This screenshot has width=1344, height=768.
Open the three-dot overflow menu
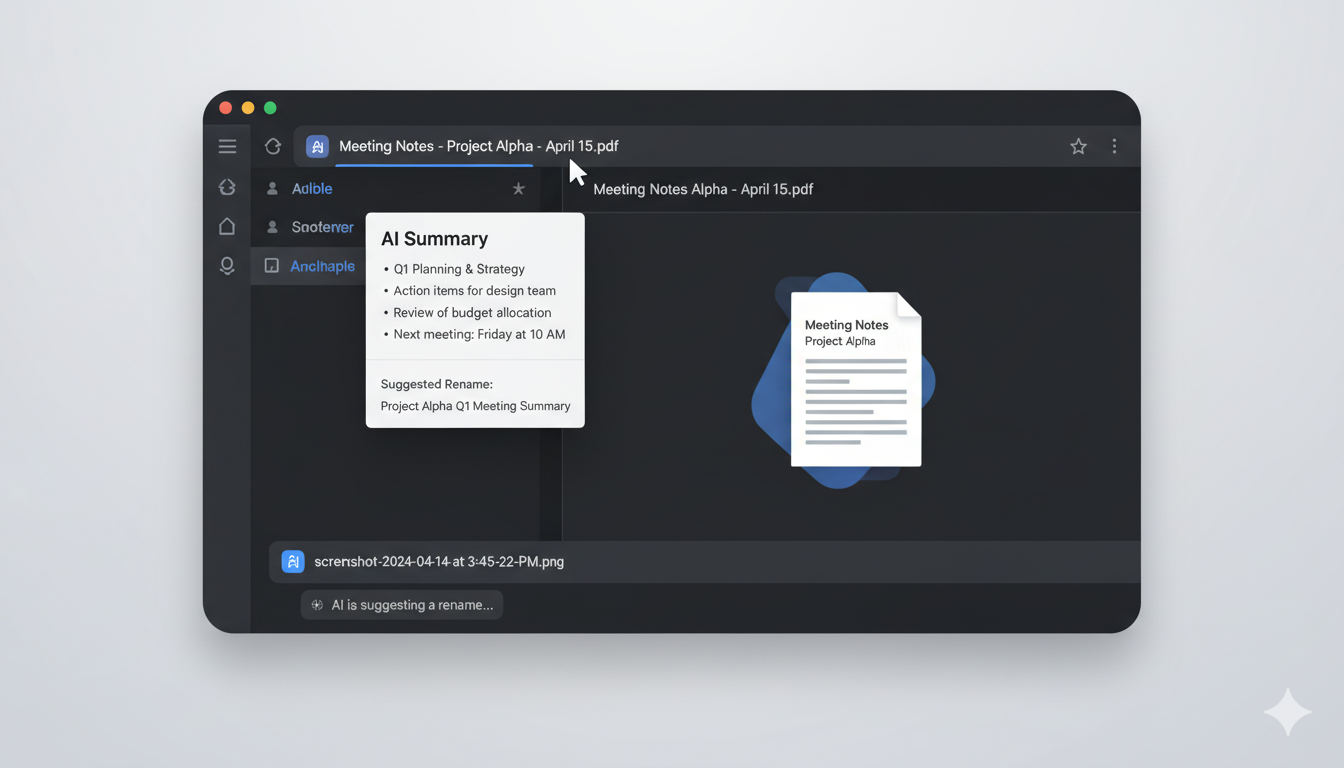tap(1114, 146)
